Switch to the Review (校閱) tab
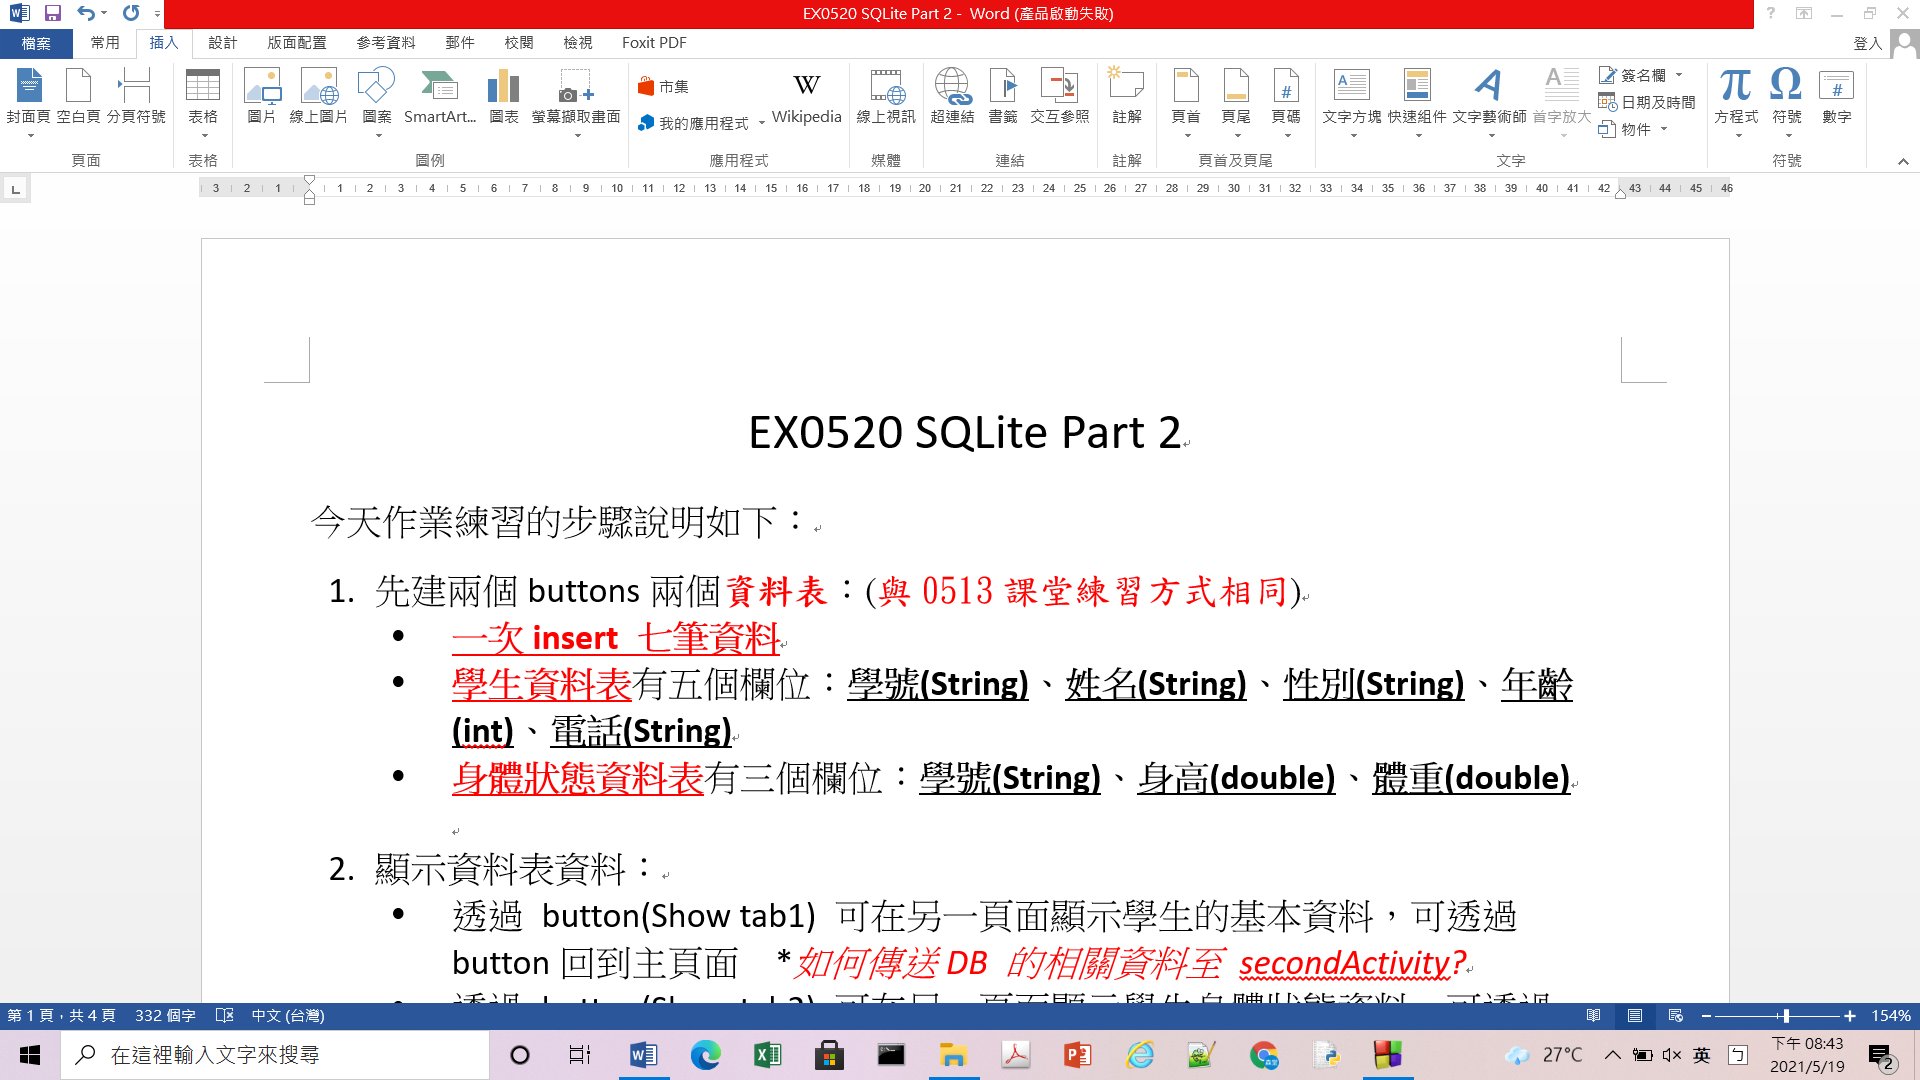 click(x=519, y=43)
